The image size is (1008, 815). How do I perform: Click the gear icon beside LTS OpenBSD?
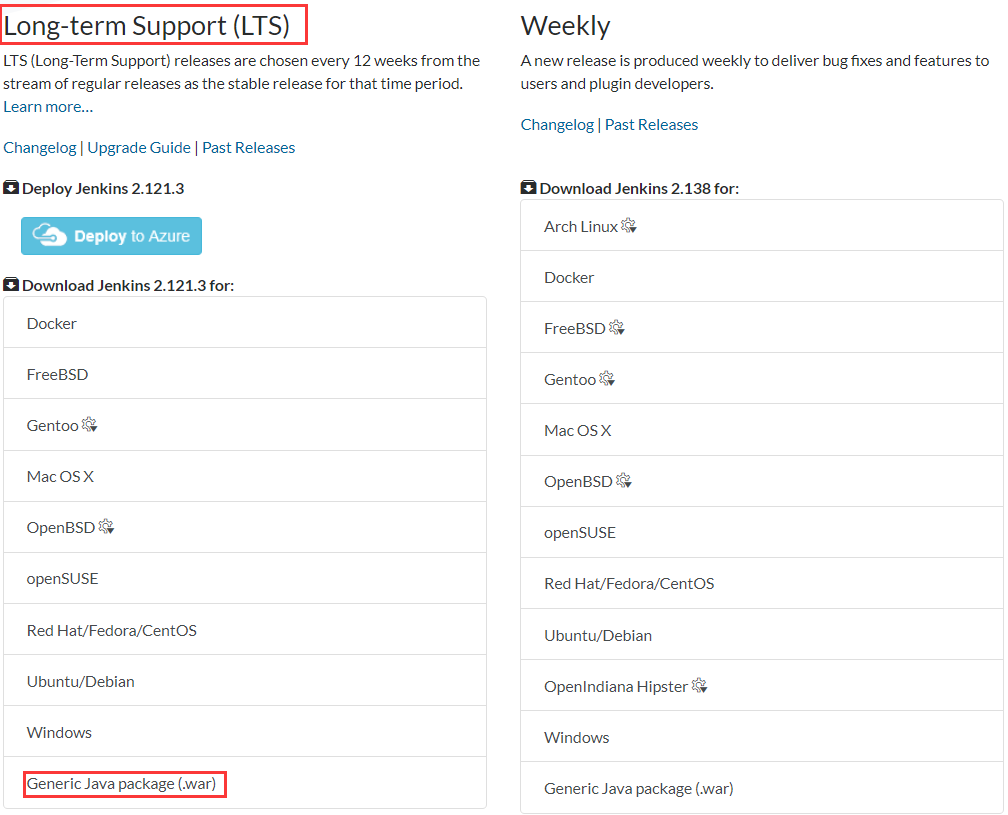[x=106, y=526]
